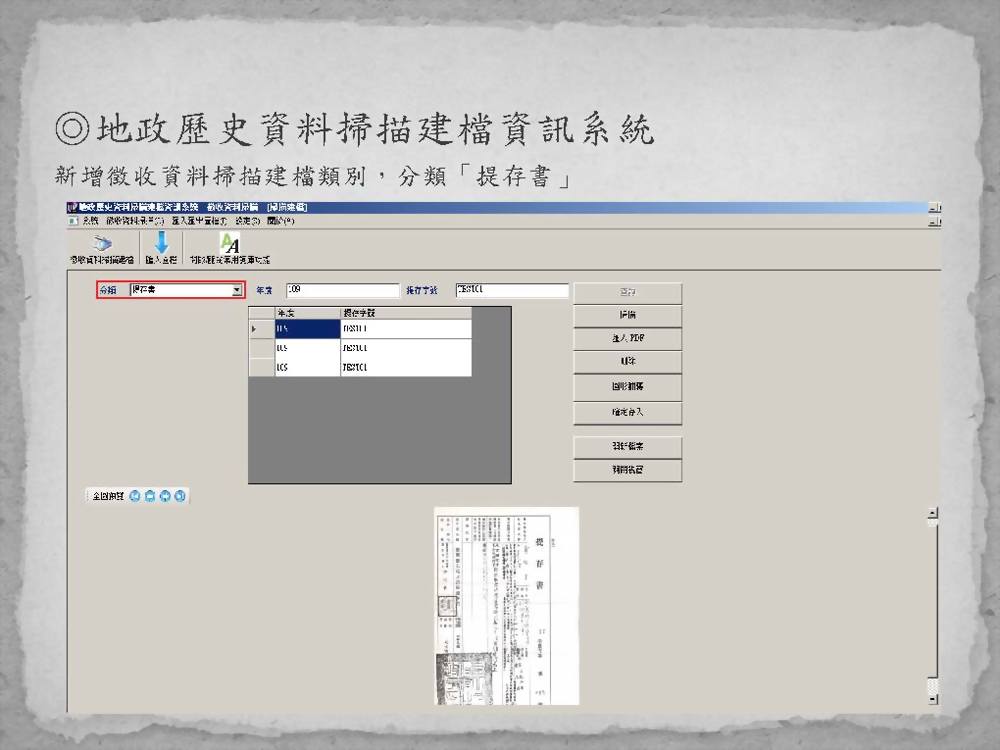Click the blue down-arrow import icon
This screenshot has height=750, width=1000.
point(161,243)
